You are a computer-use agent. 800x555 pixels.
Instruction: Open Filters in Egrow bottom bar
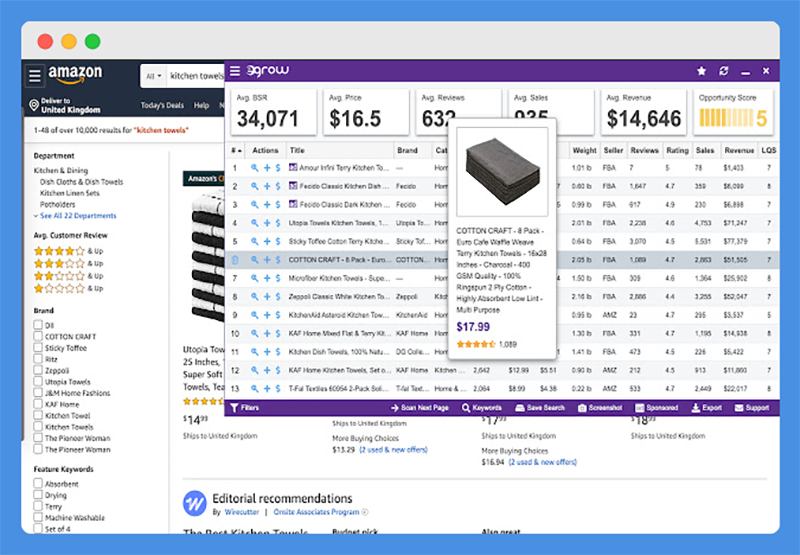coord(244,408)
